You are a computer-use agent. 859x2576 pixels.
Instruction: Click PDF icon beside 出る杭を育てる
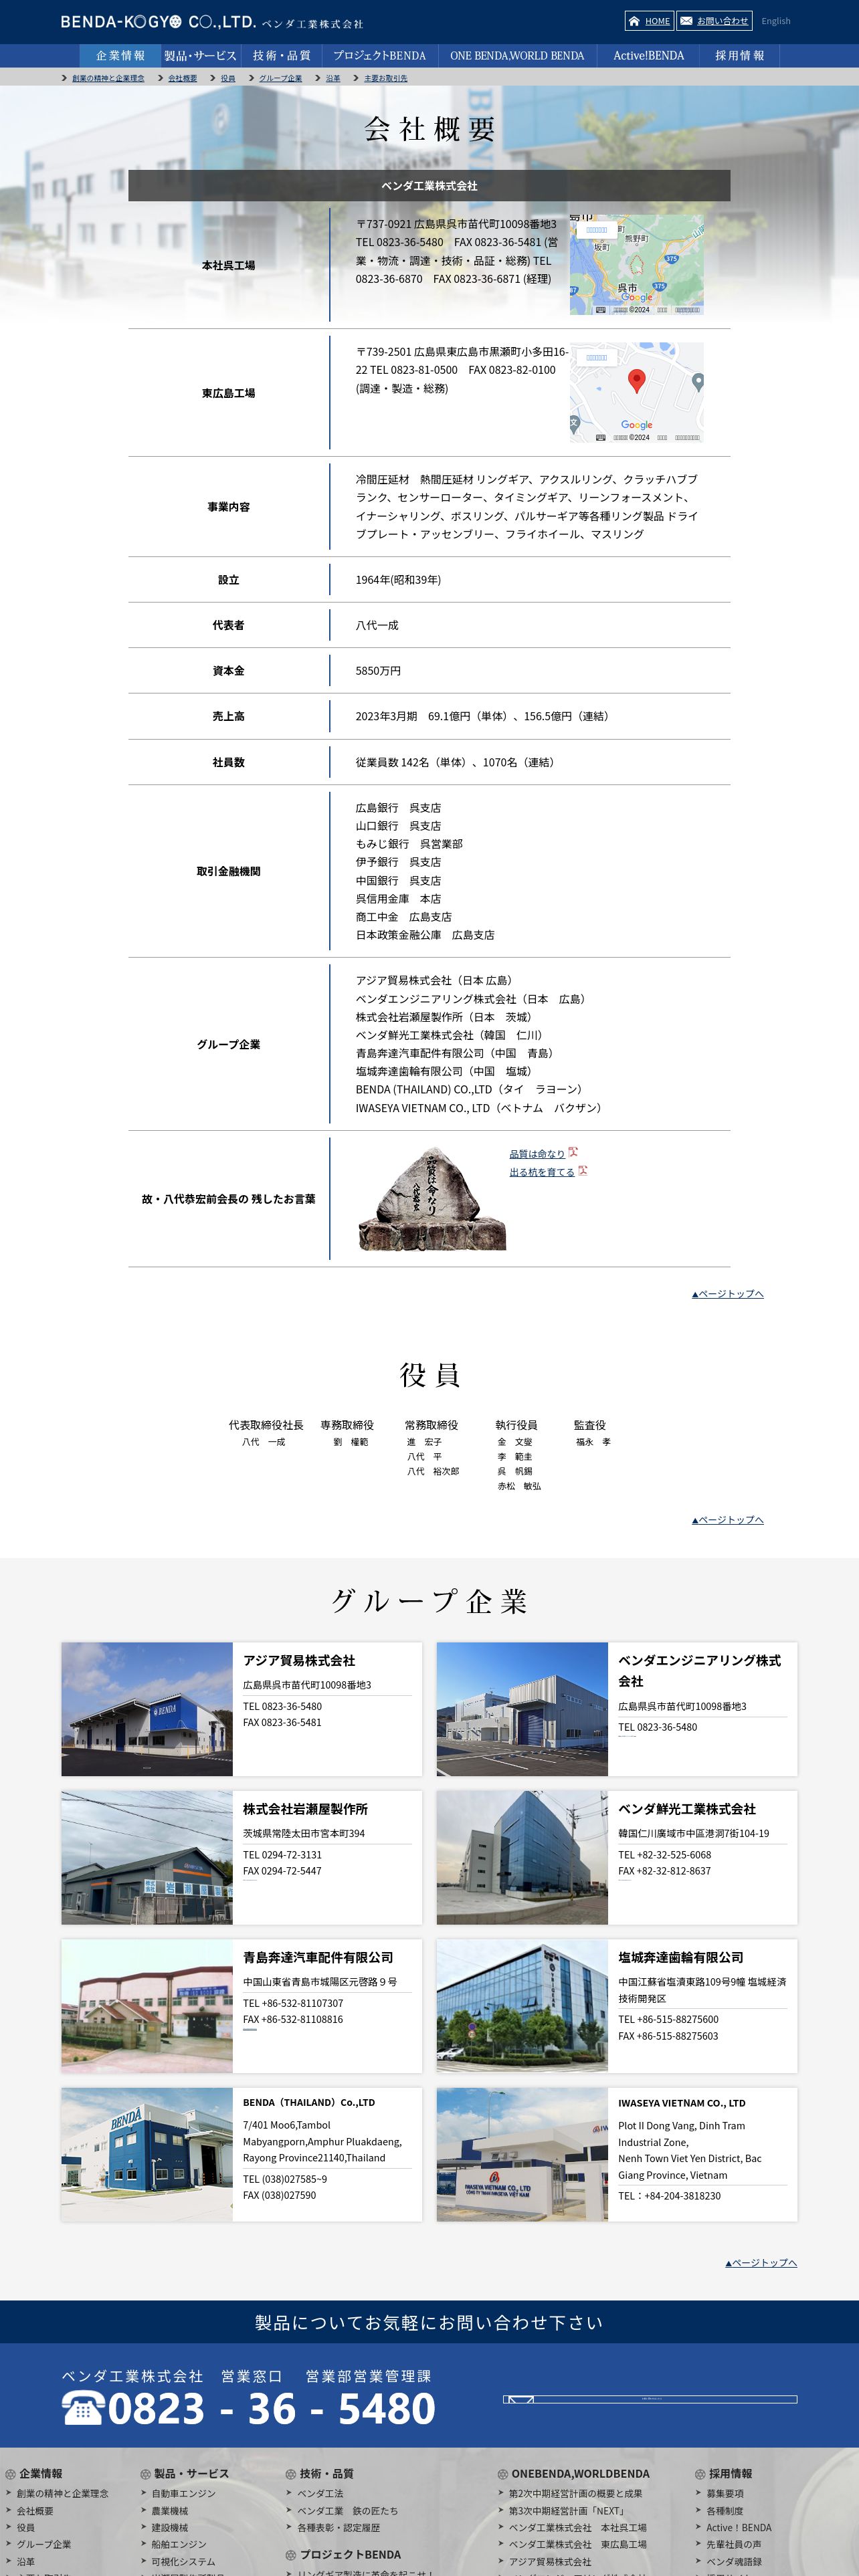click(583, 1170)
